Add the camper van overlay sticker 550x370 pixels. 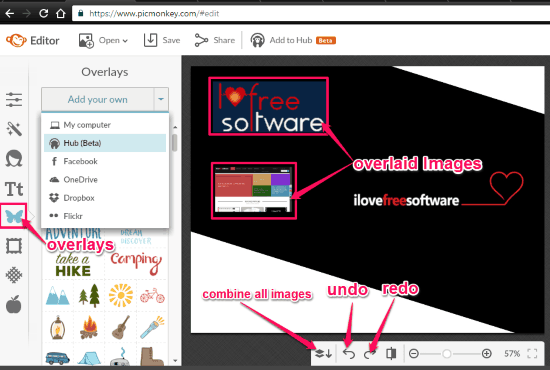click(x=58, y=358)
